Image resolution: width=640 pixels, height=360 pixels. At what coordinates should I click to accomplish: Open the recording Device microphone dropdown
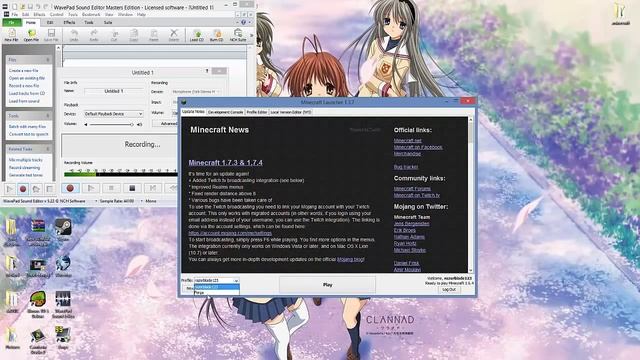tap(196, 92)
